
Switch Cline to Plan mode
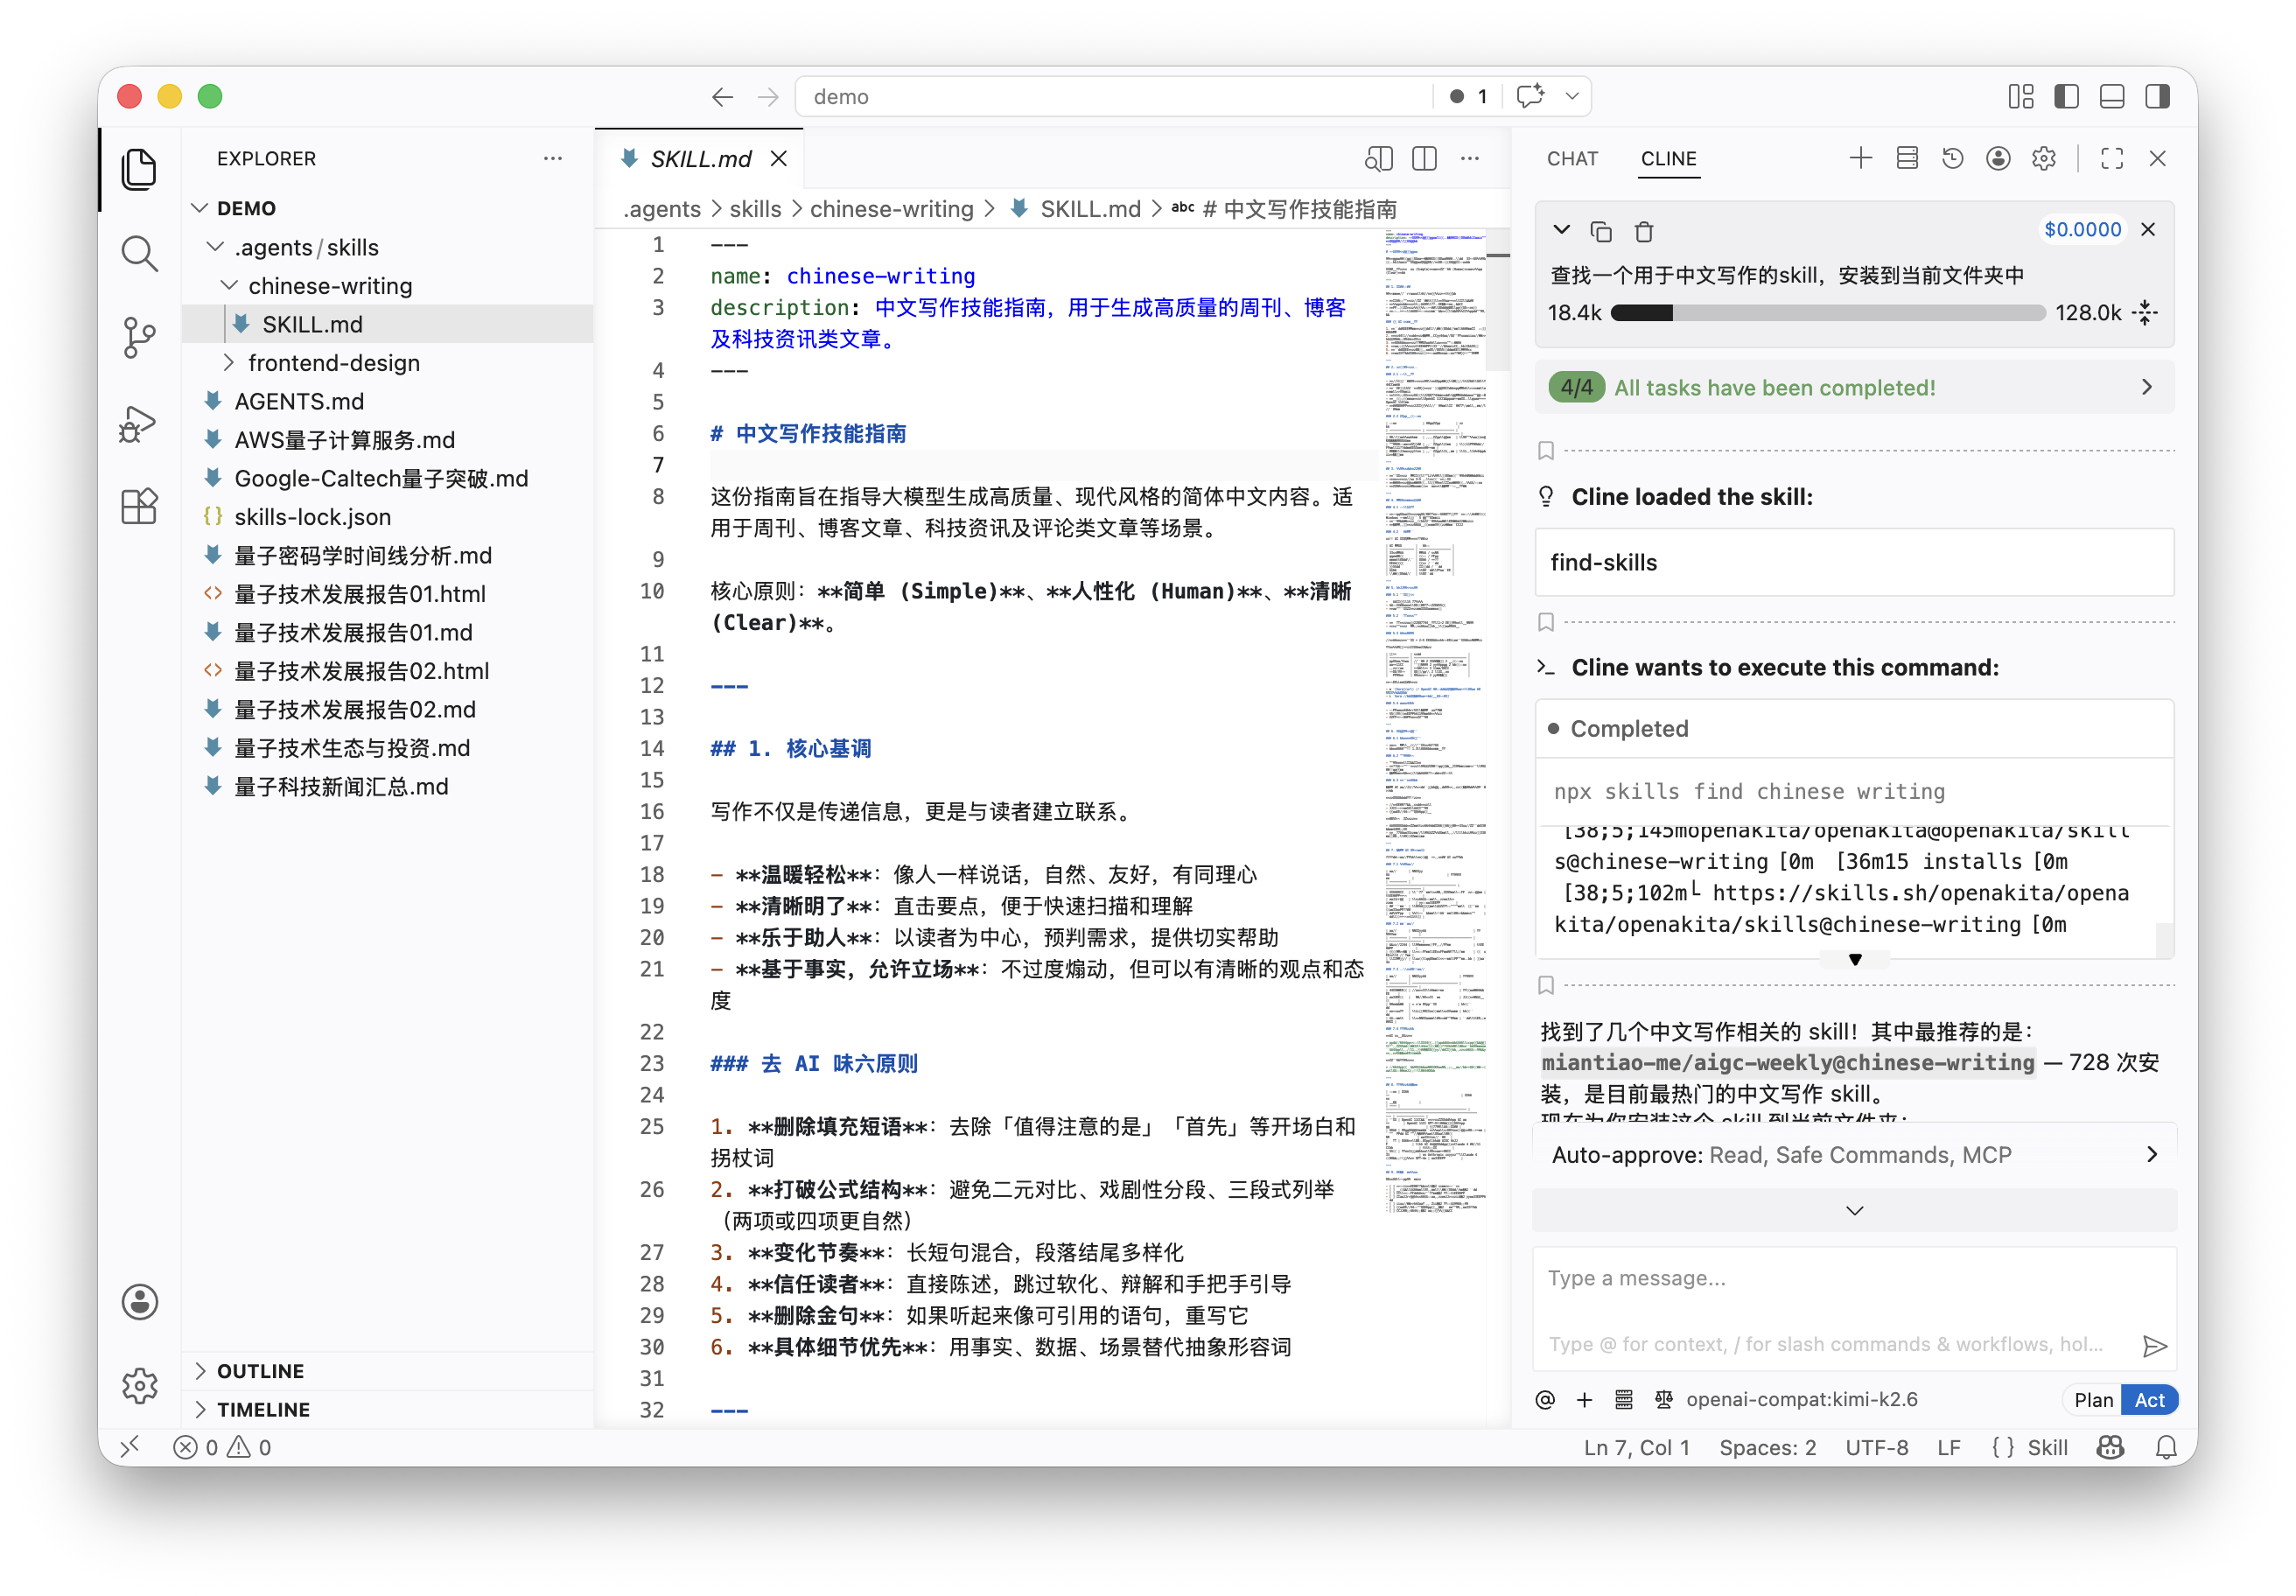coord(2093,1399)
